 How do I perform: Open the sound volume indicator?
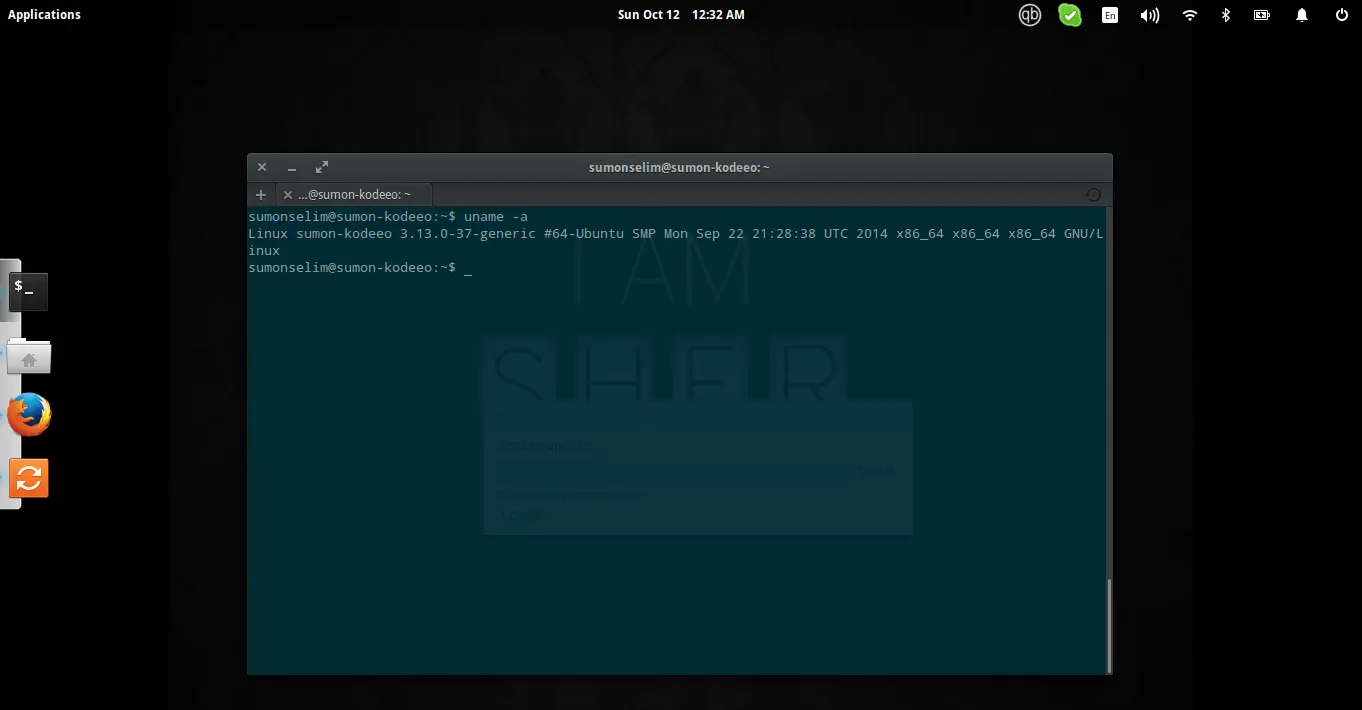[x=1150, y=15]
